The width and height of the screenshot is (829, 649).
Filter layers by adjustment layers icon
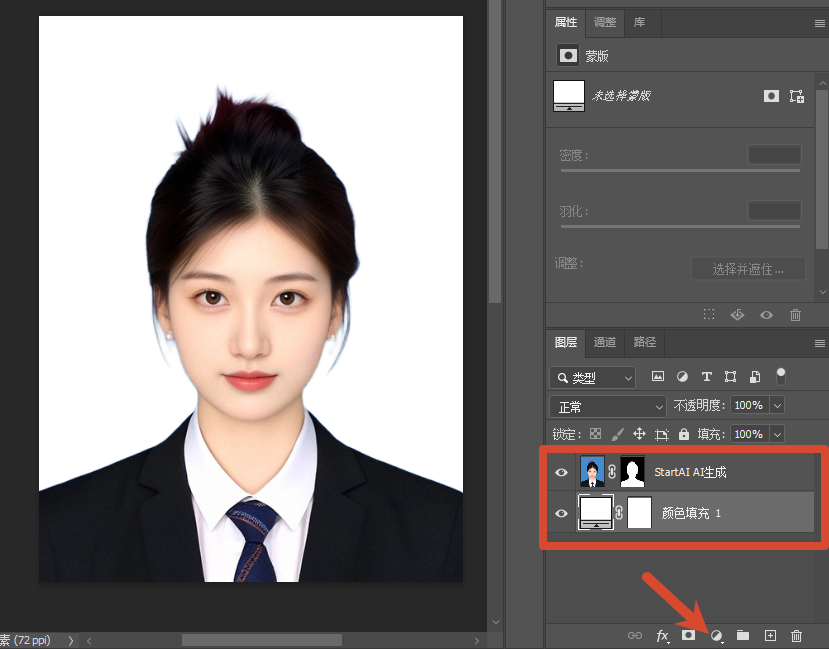click(x=683, y=377)
